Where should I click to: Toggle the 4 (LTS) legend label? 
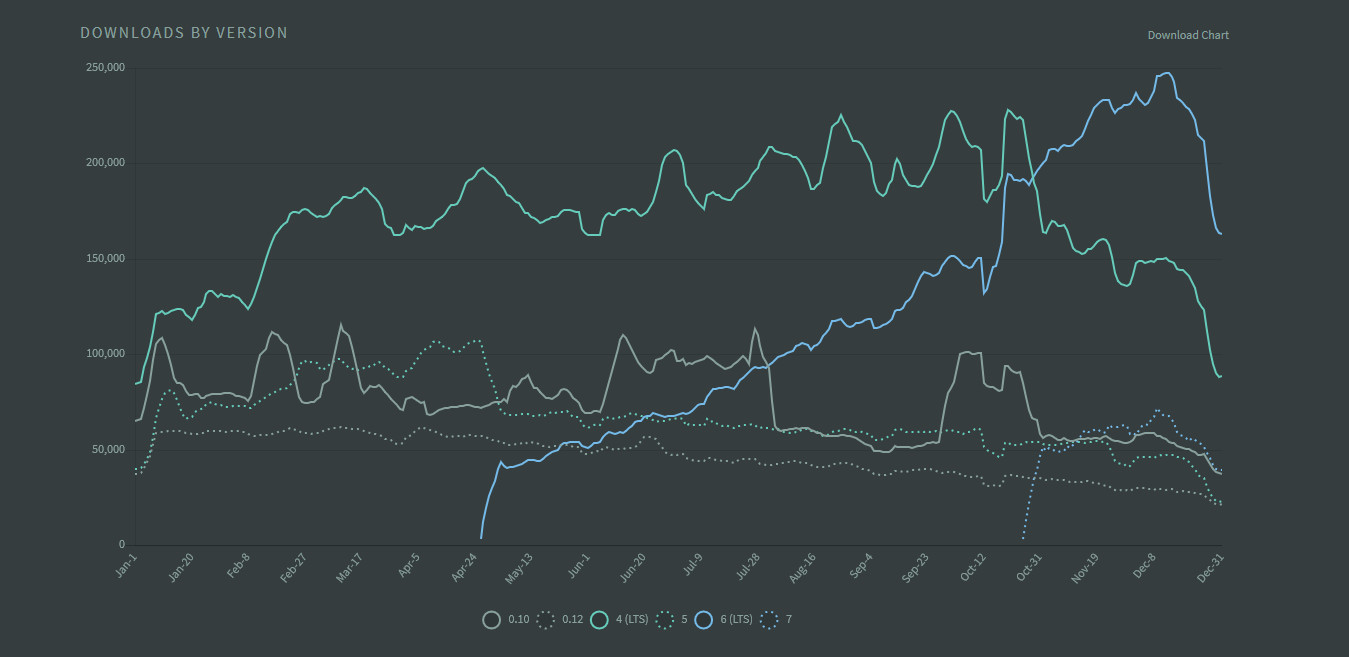[631, 620]
